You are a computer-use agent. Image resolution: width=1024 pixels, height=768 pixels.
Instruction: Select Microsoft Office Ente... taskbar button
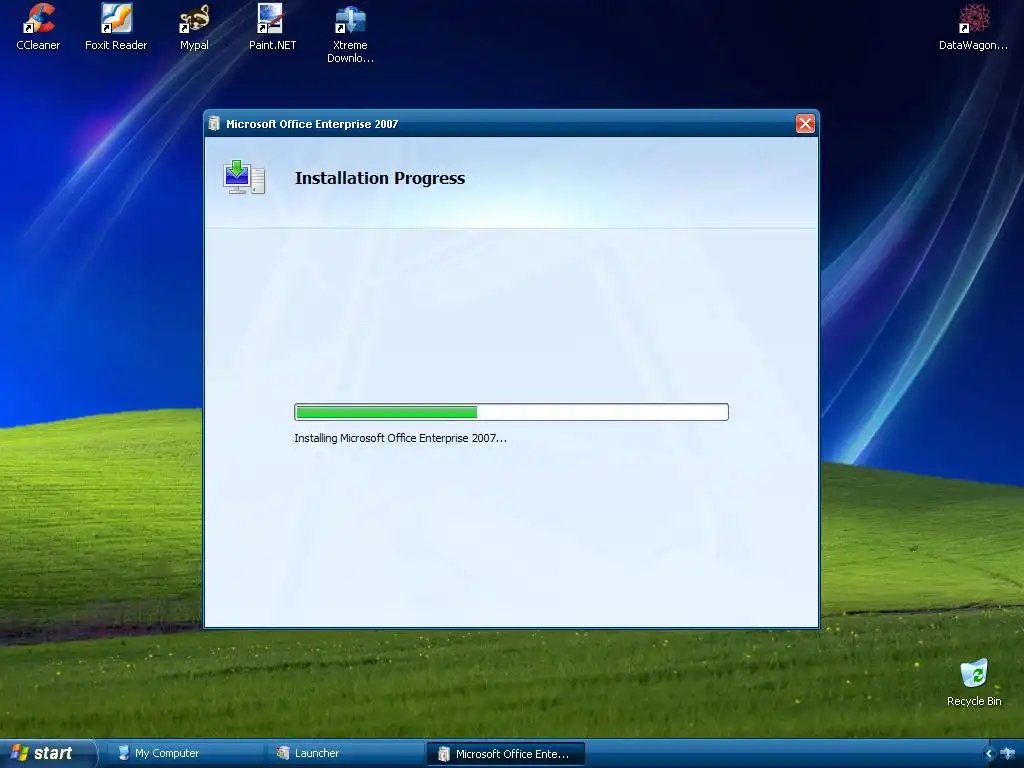pyautogui.click(x=505, y=754)
